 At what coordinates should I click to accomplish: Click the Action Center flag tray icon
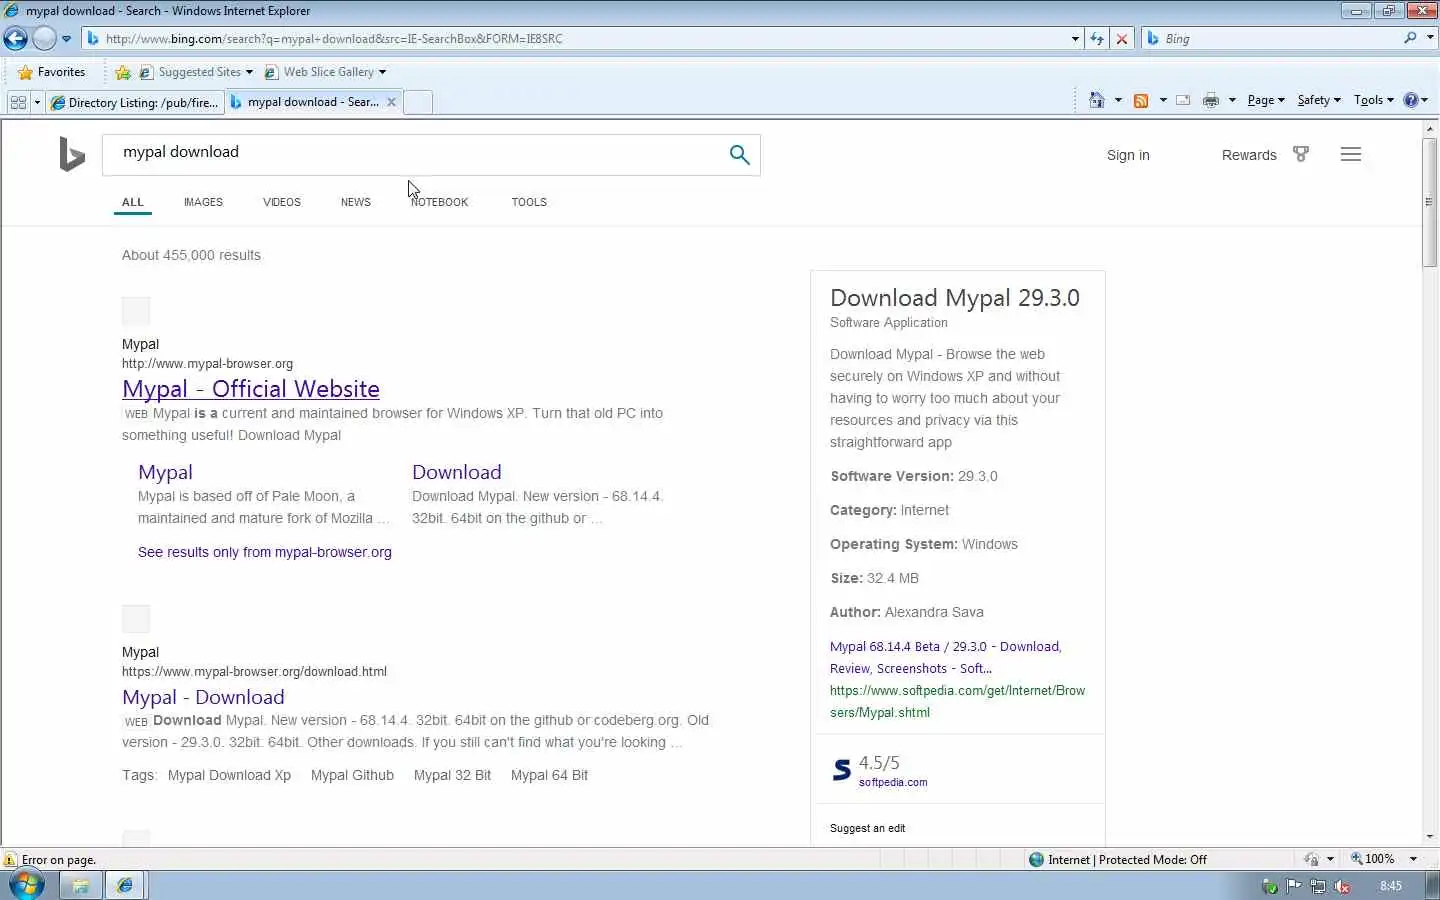1294,886
